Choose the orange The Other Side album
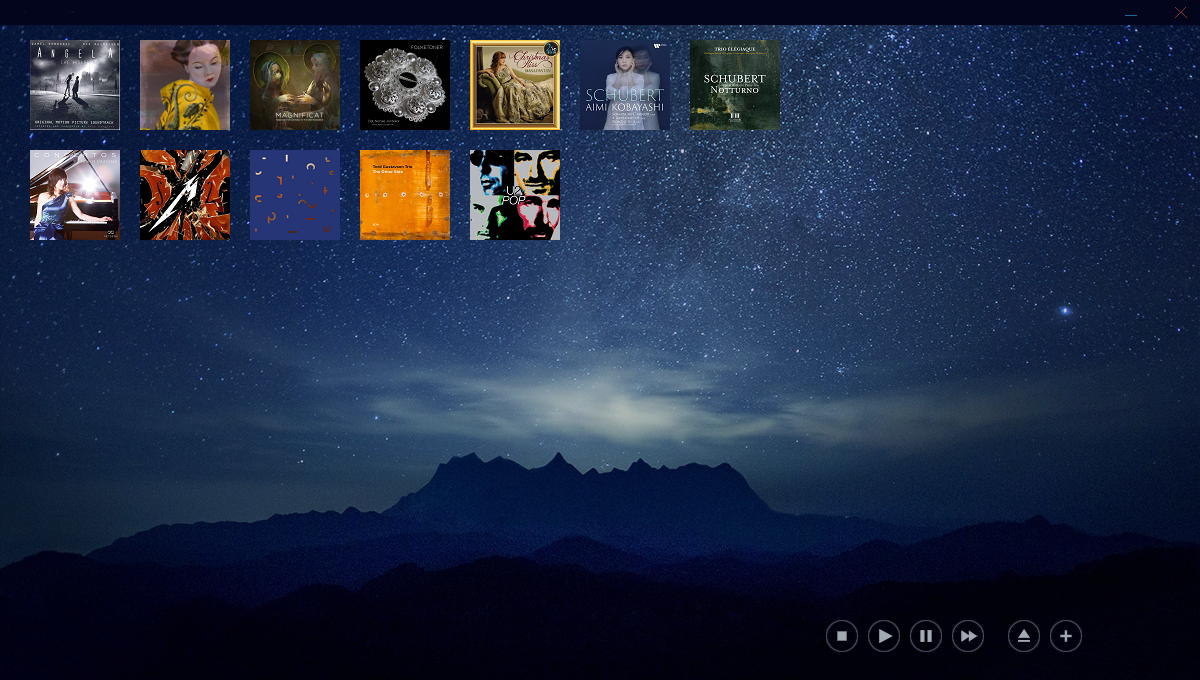The height and width of the screenshot is (680, 1200). pyautogui.click(x=405, y=195)
